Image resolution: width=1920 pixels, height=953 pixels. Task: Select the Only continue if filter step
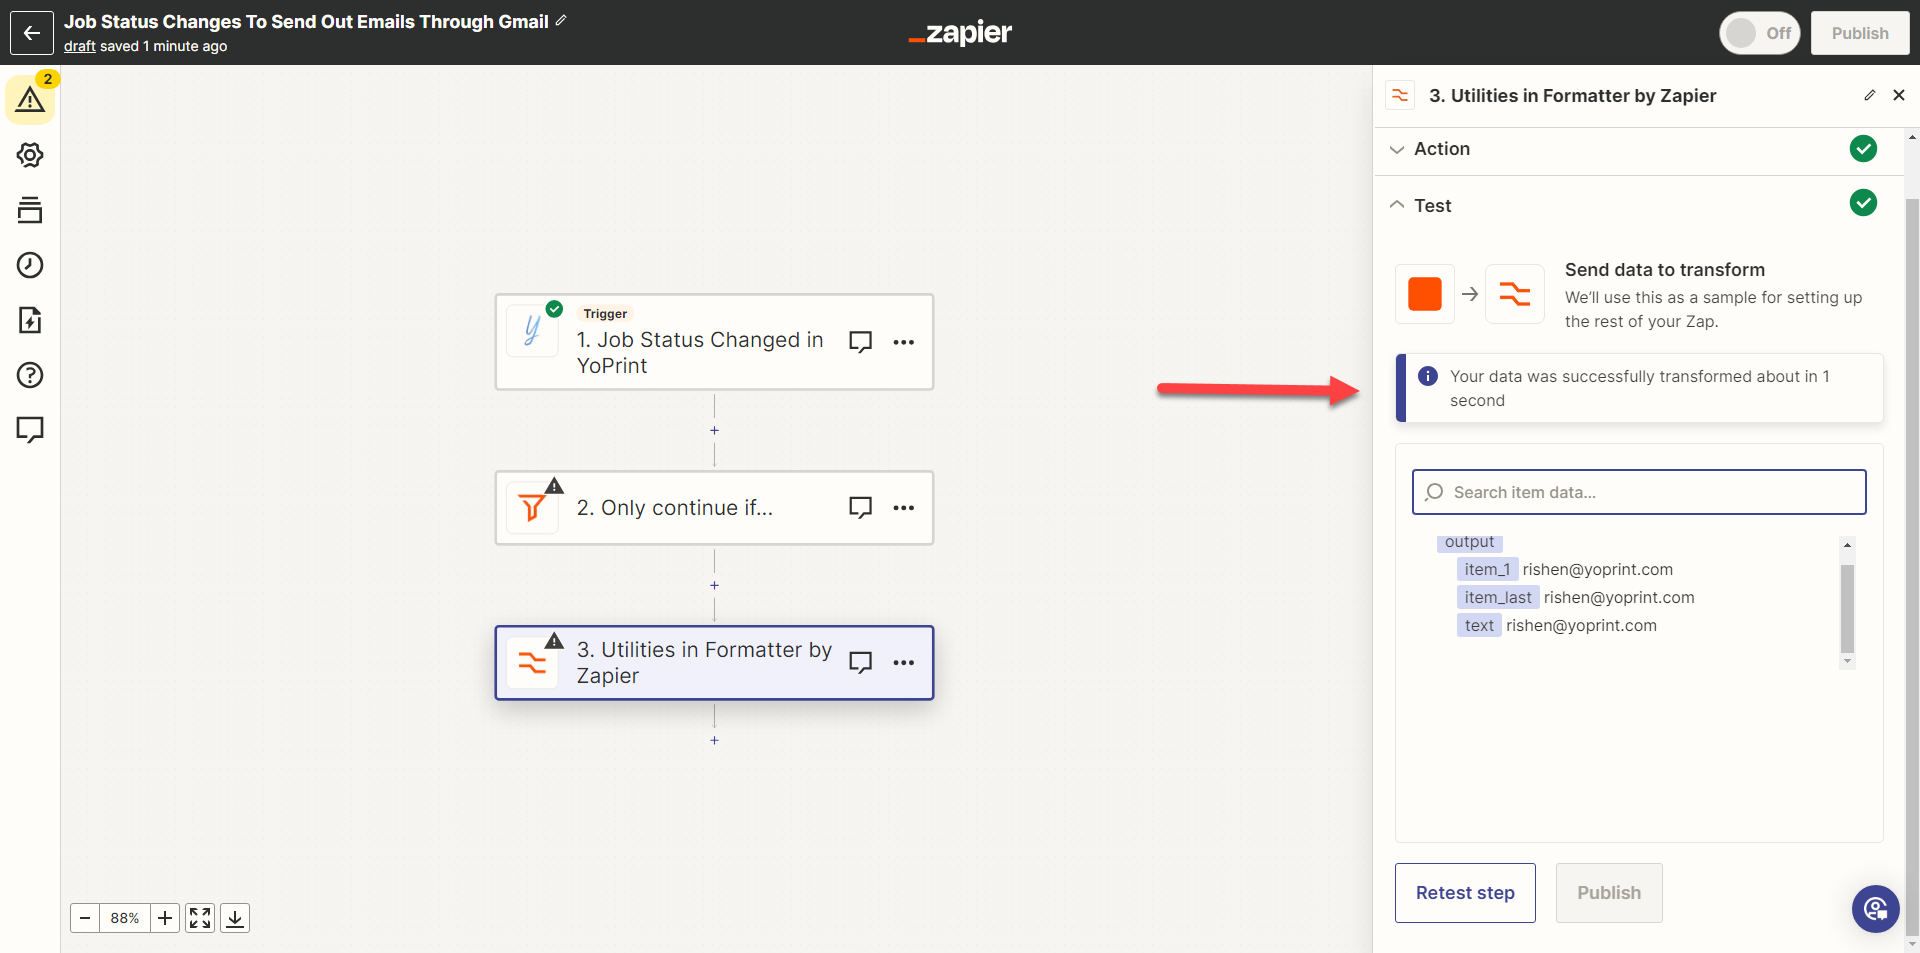714,508
